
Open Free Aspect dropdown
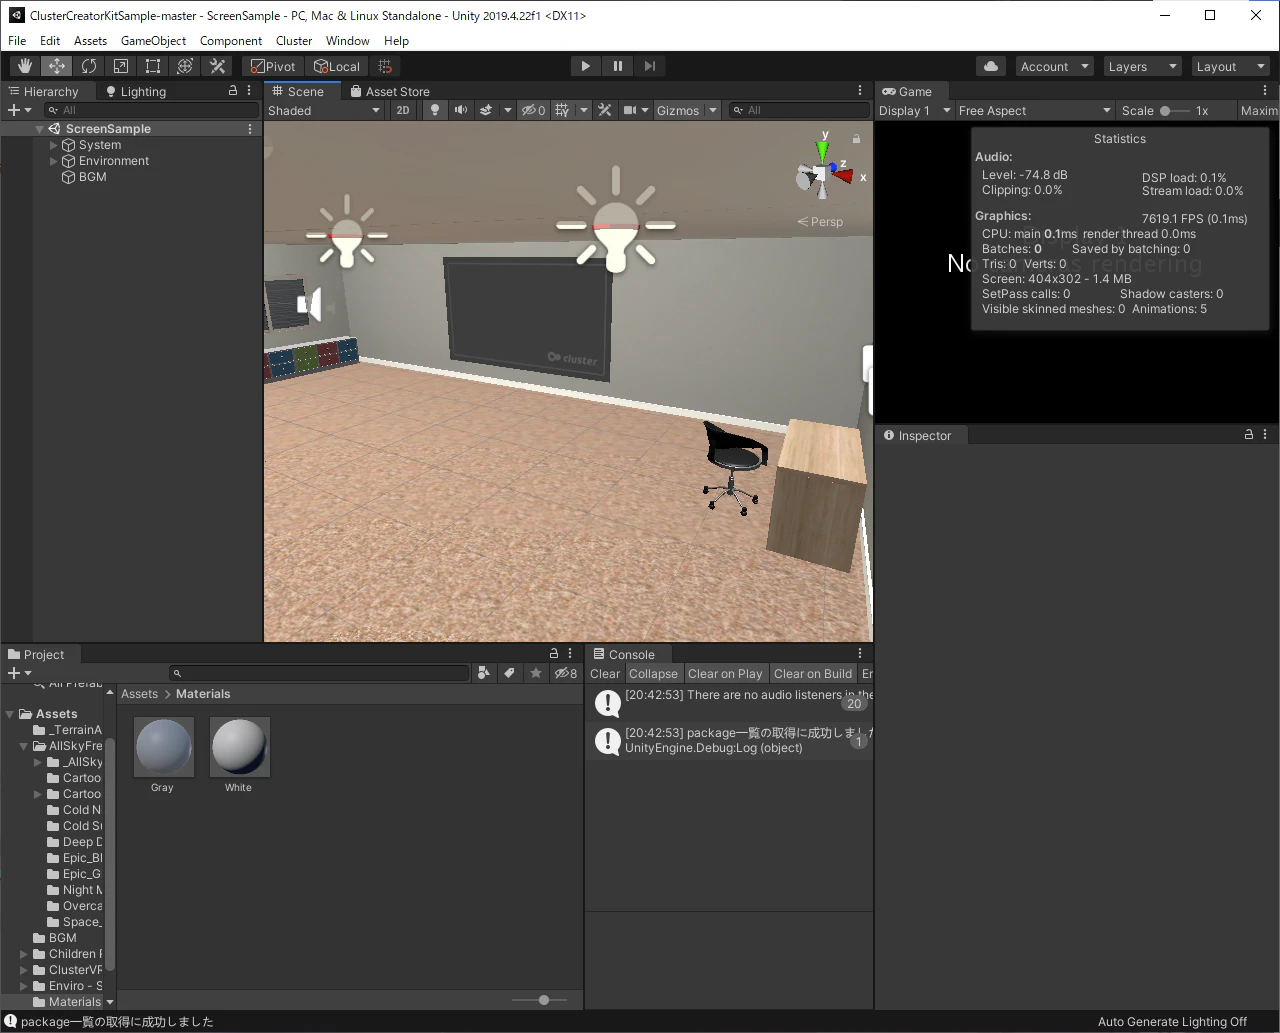(1035, 110)
